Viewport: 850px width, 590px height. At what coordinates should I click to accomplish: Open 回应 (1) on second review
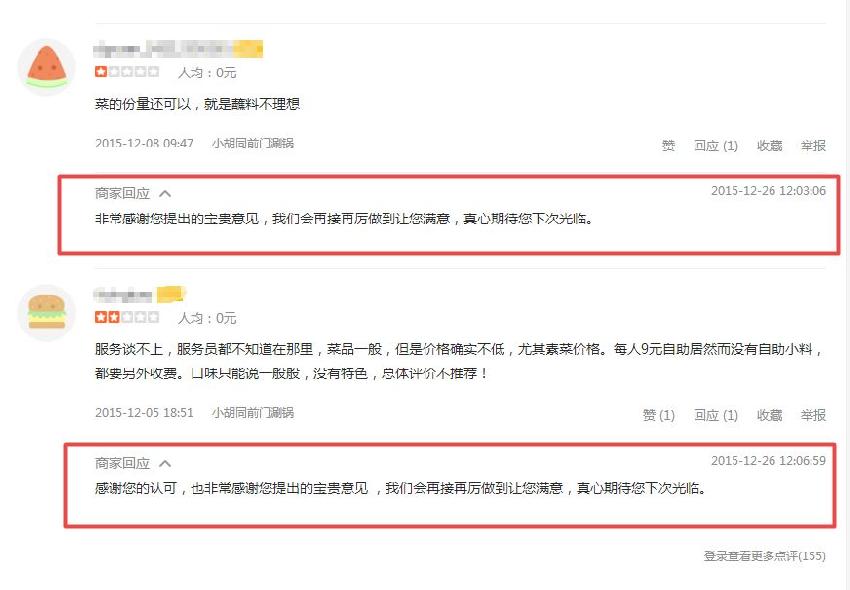pos(716,415)
